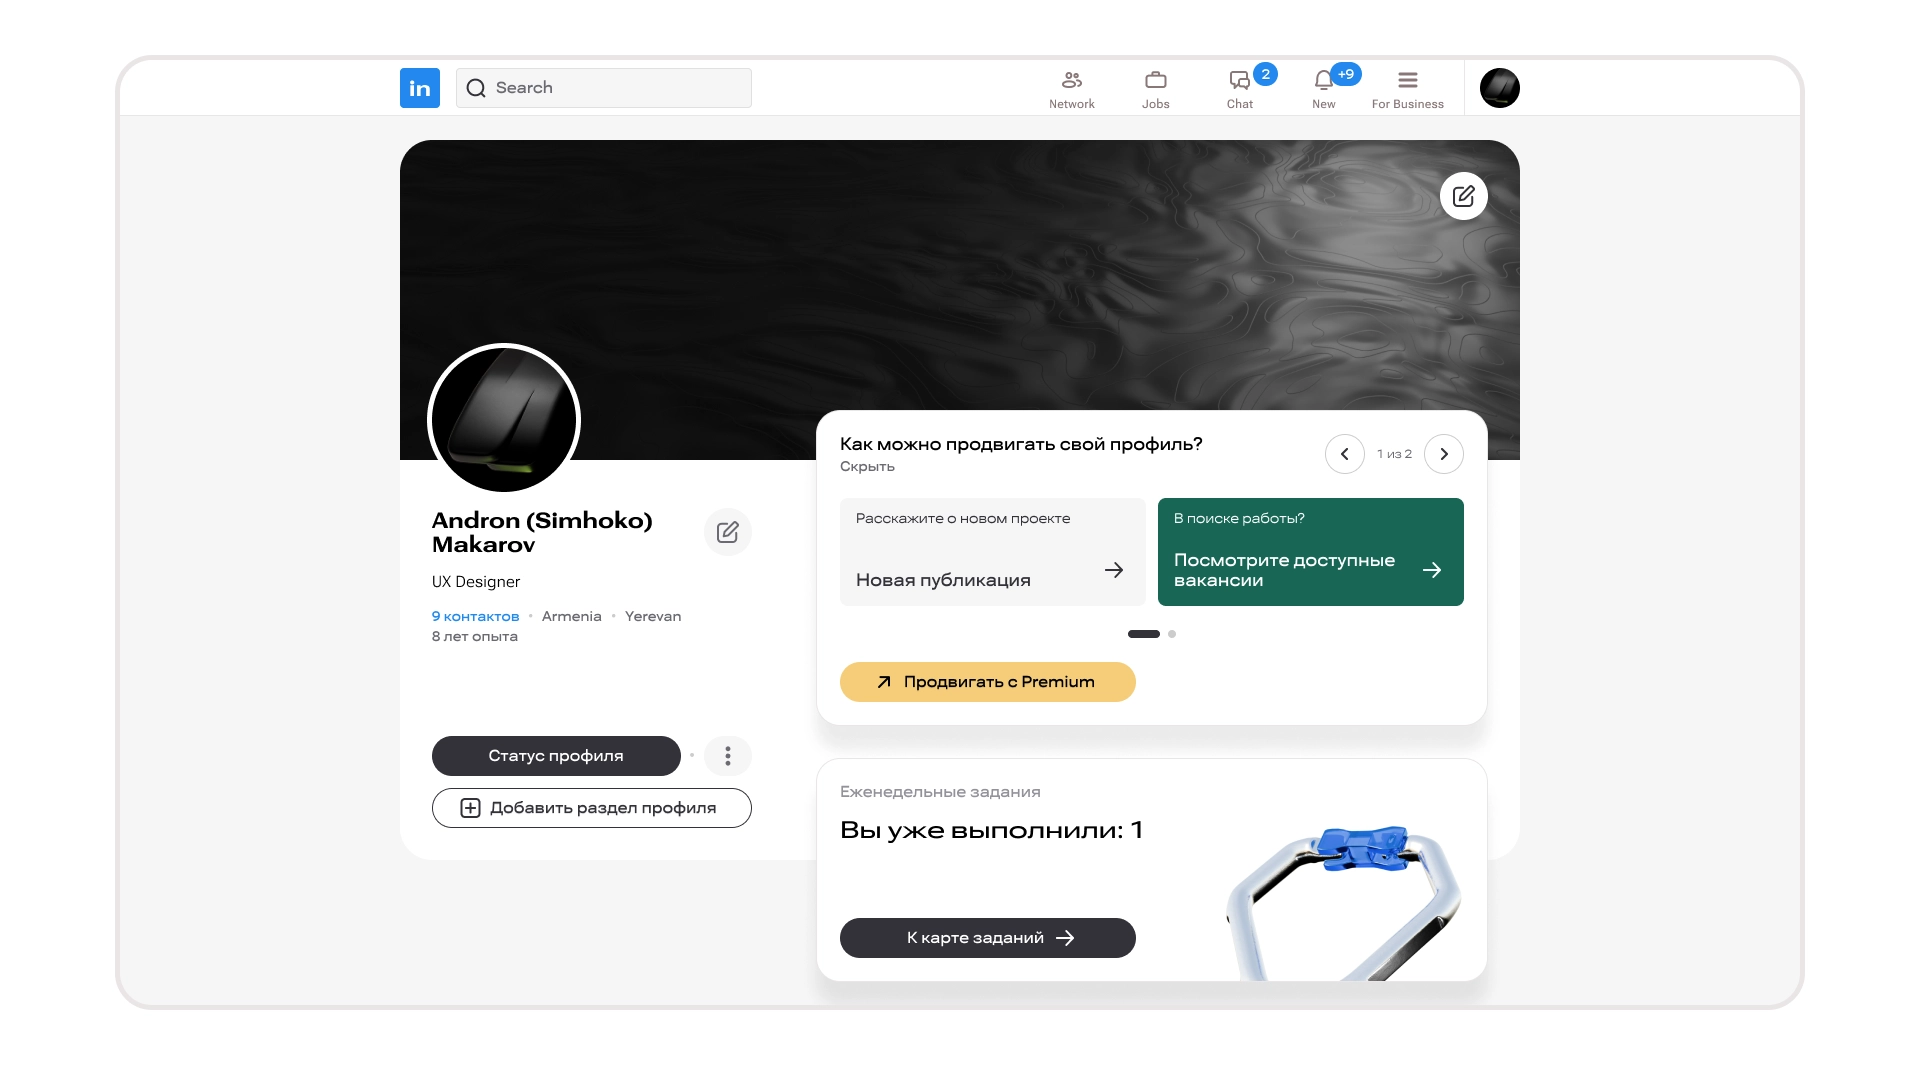Open the large profile photo

[x=503, y=420]
